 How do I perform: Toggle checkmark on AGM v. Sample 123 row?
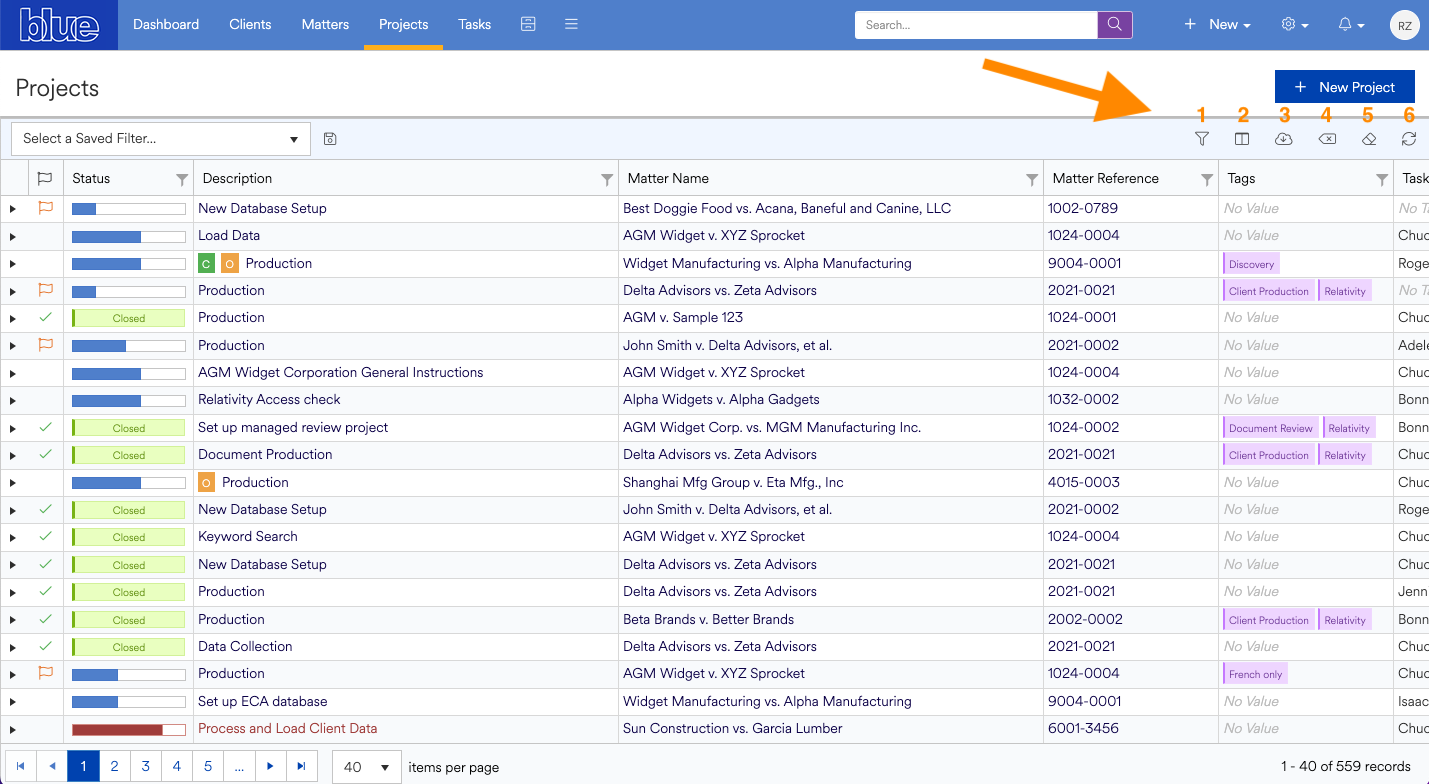click(44, 317)
